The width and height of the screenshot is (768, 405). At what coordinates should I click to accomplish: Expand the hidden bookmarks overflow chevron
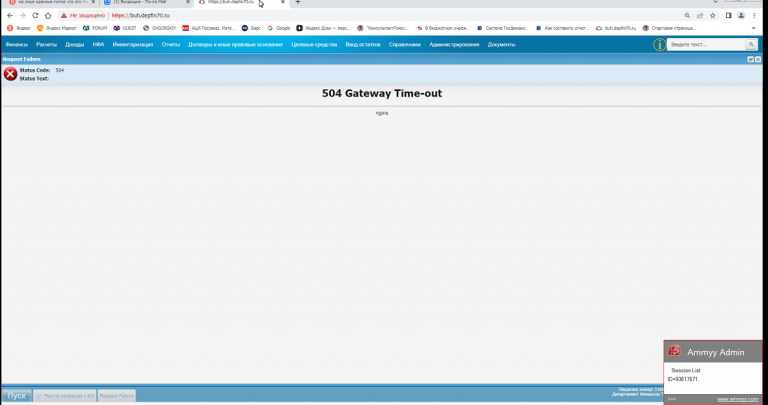pos(753,28)
